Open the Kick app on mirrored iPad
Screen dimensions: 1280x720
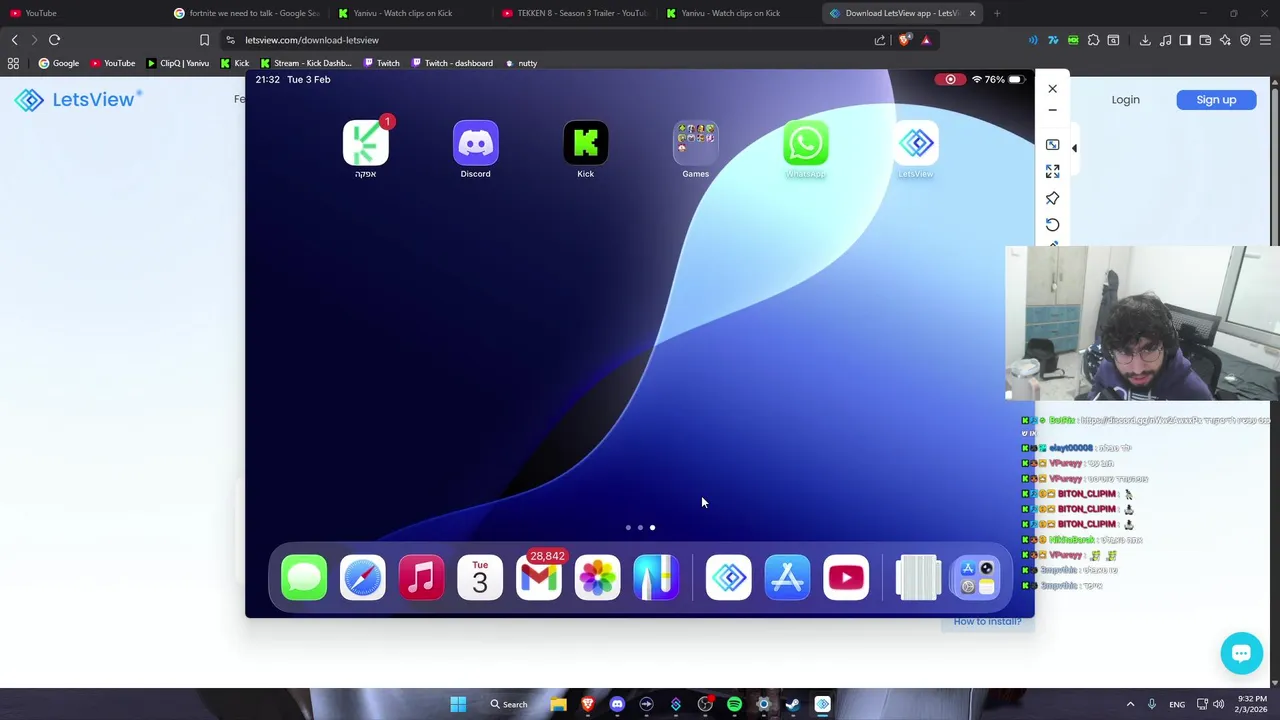click(585, 144)
